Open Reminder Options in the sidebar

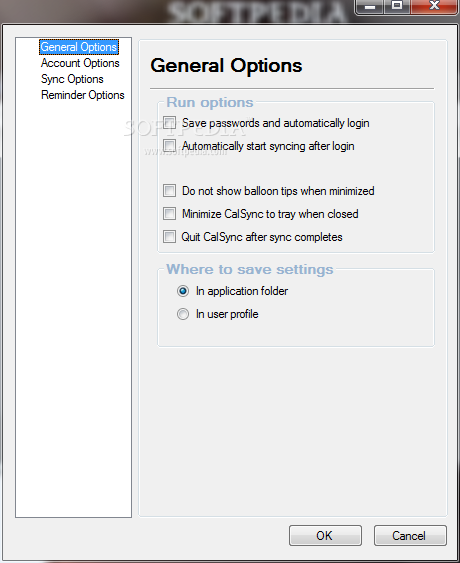[x=83, y=95]
